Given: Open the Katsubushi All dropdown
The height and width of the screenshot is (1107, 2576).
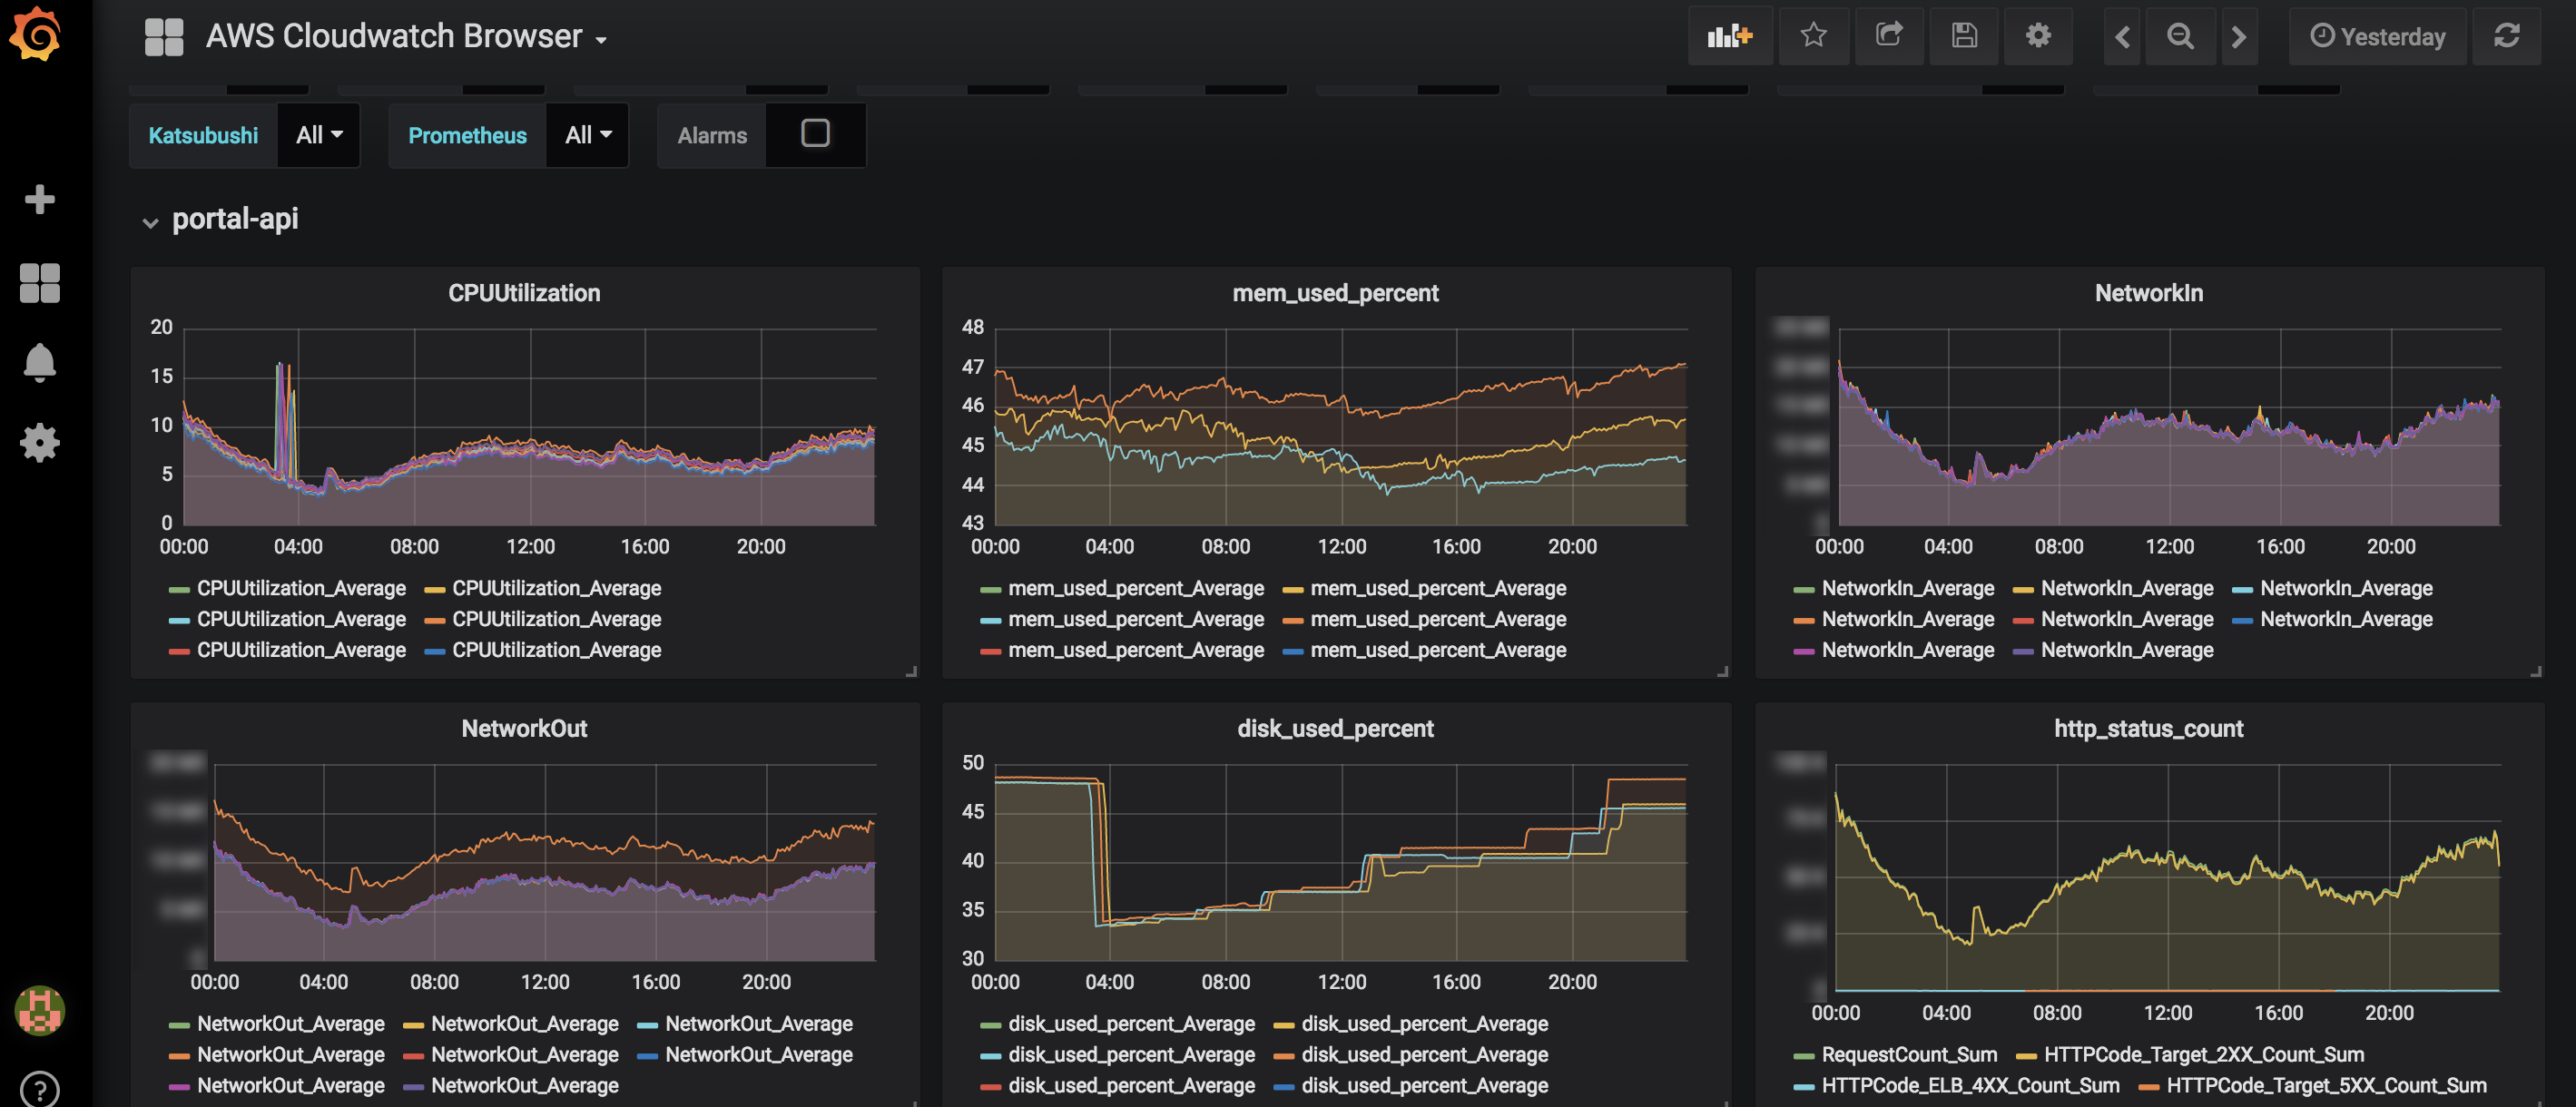Looking at the screenshot, I should [319, 135].
